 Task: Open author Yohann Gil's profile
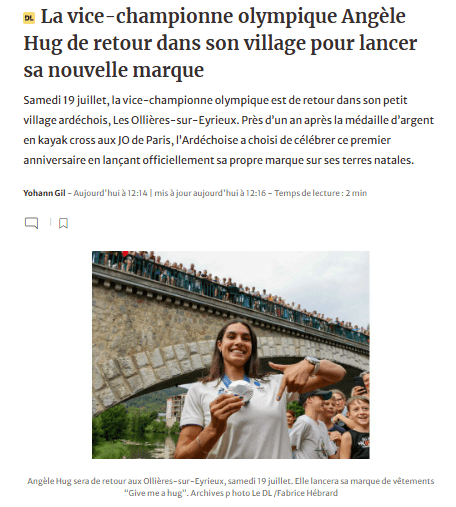44,193
